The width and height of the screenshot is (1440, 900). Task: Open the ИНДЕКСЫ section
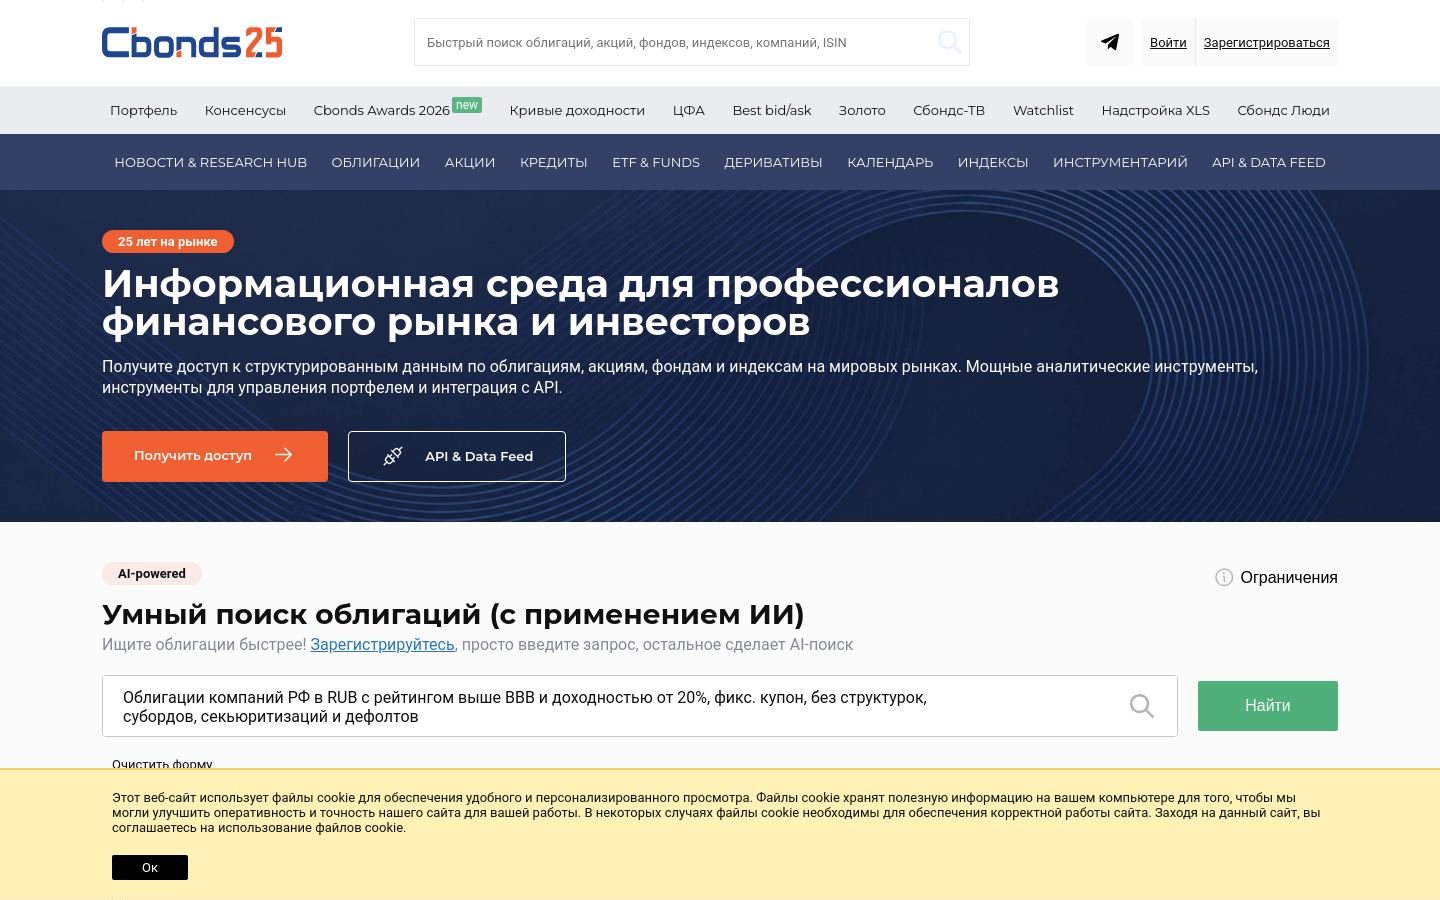pos(993,162)
